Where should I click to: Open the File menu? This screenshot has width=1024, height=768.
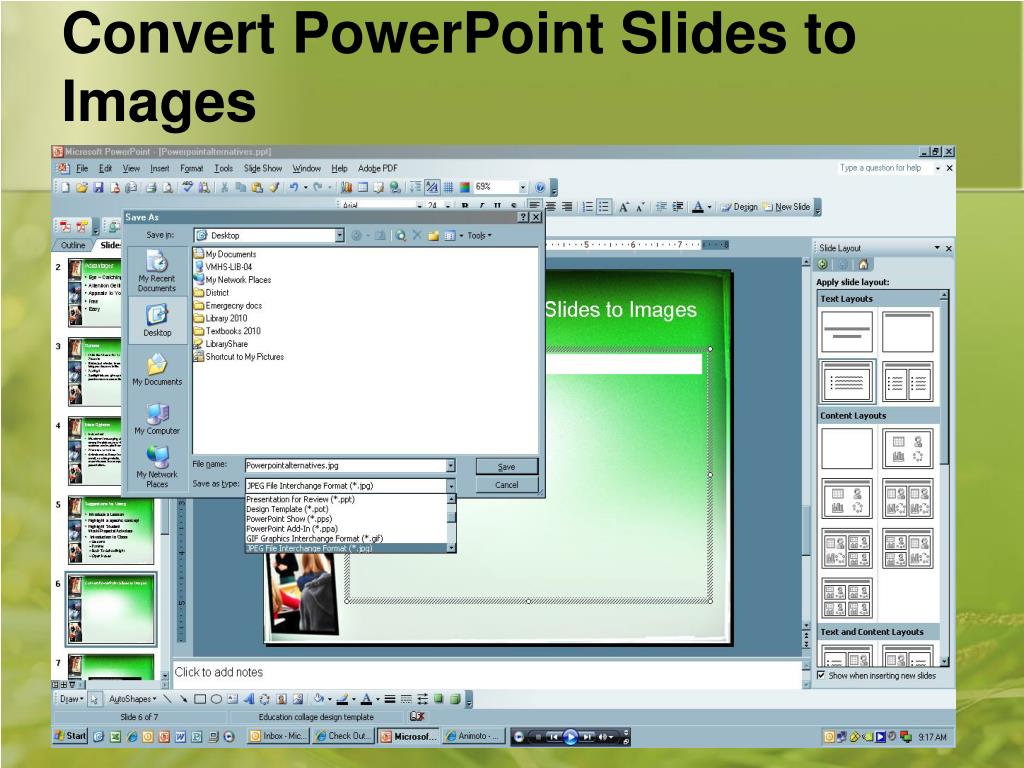(82, 168)
